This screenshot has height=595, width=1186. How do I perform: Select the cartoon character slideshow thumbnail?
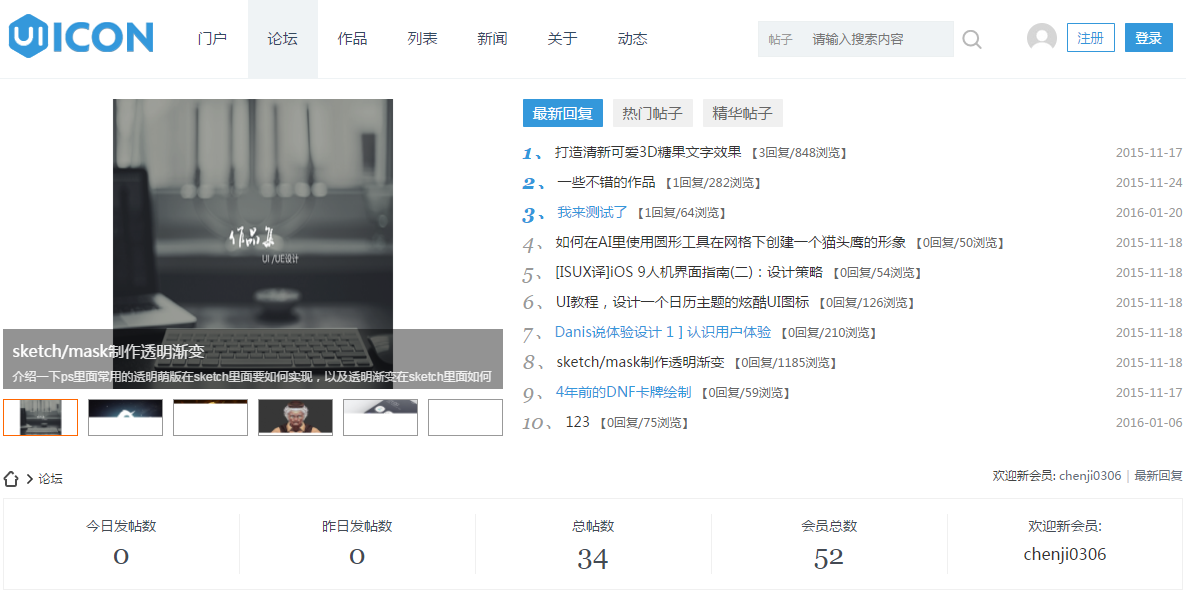[295, 417]
